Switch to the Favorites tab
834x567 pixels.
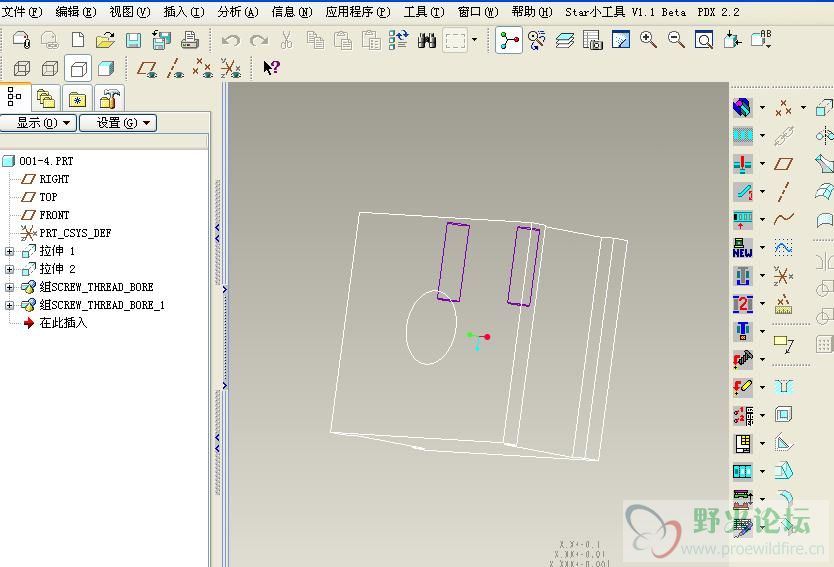pos(77,98)
